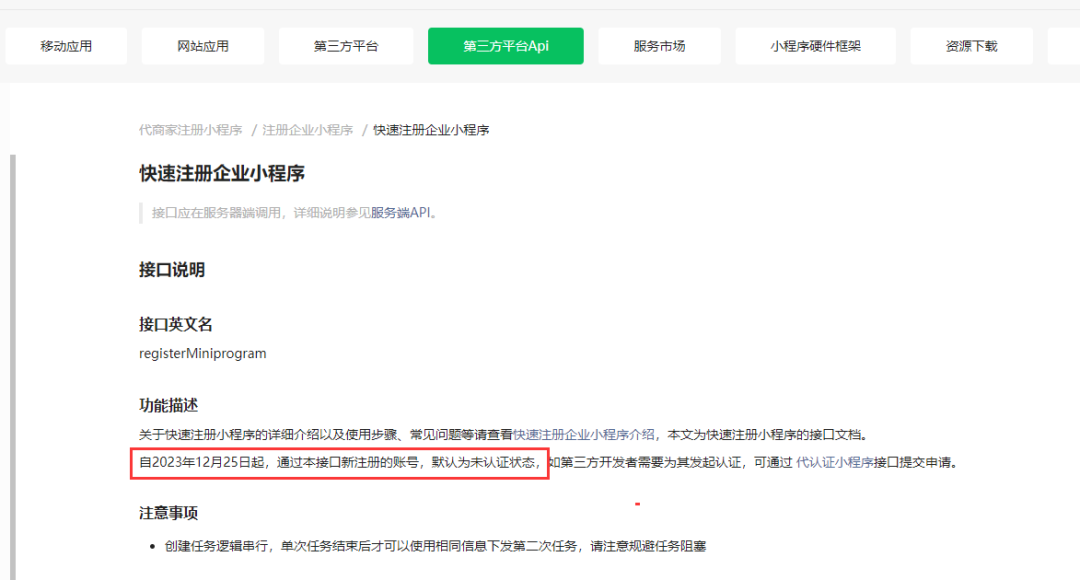Click the current 快速注册企业小程序 breadcrumb item
The height and width of the screenshot is (580, 1080).
(431, 130)
